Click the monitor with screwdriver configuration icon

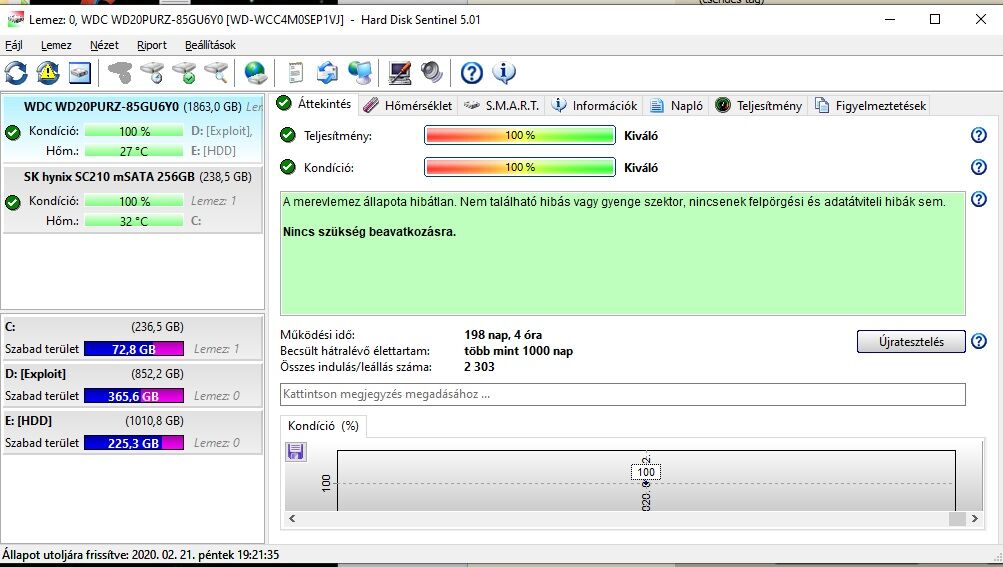[x=400, y=73]
